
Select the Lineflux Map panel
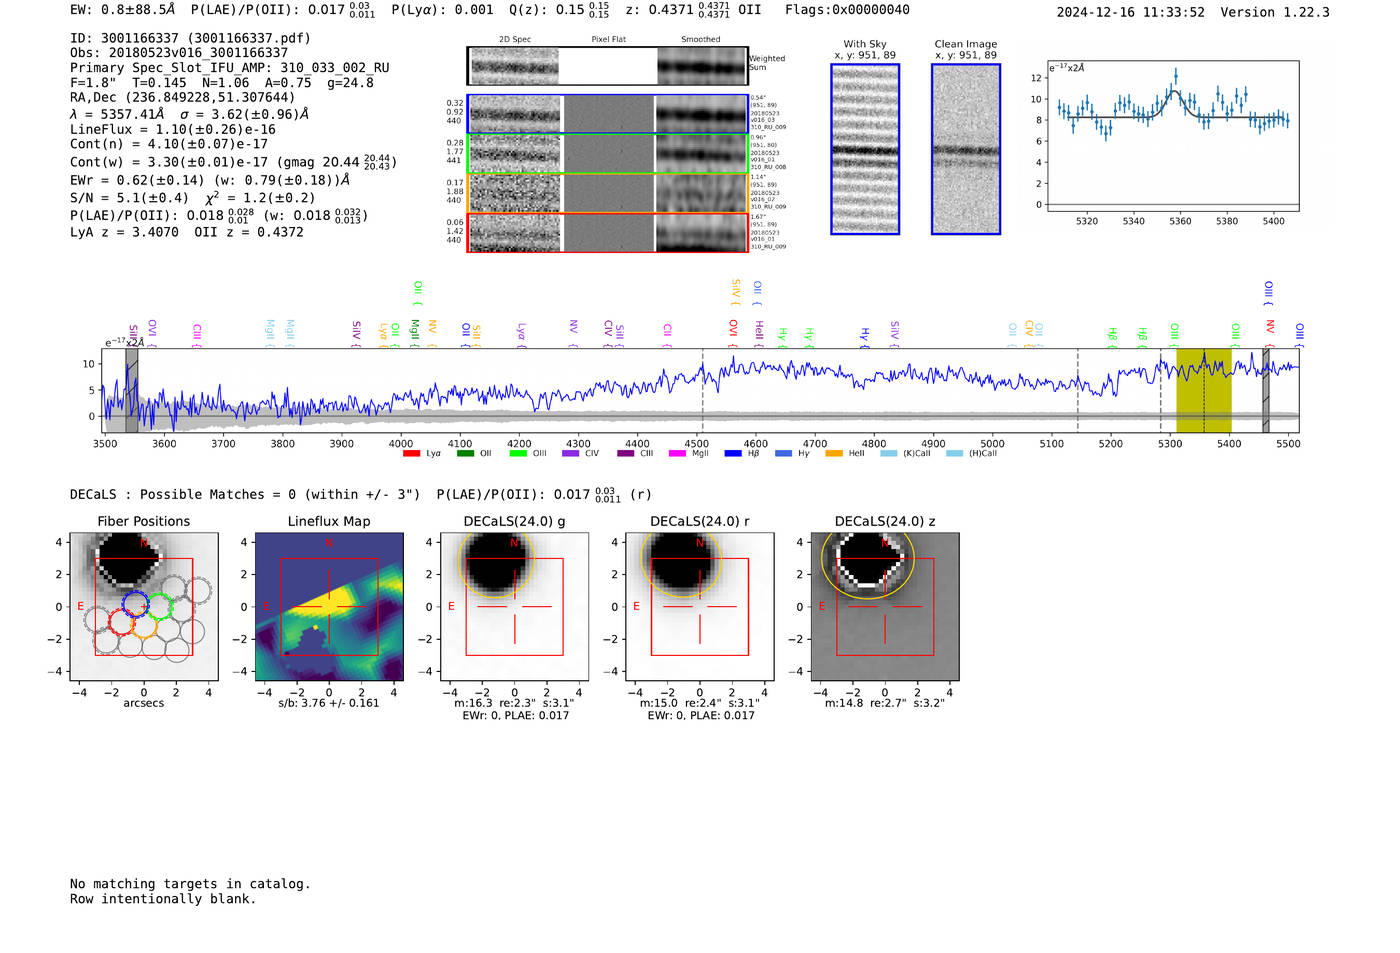(329, 606)
